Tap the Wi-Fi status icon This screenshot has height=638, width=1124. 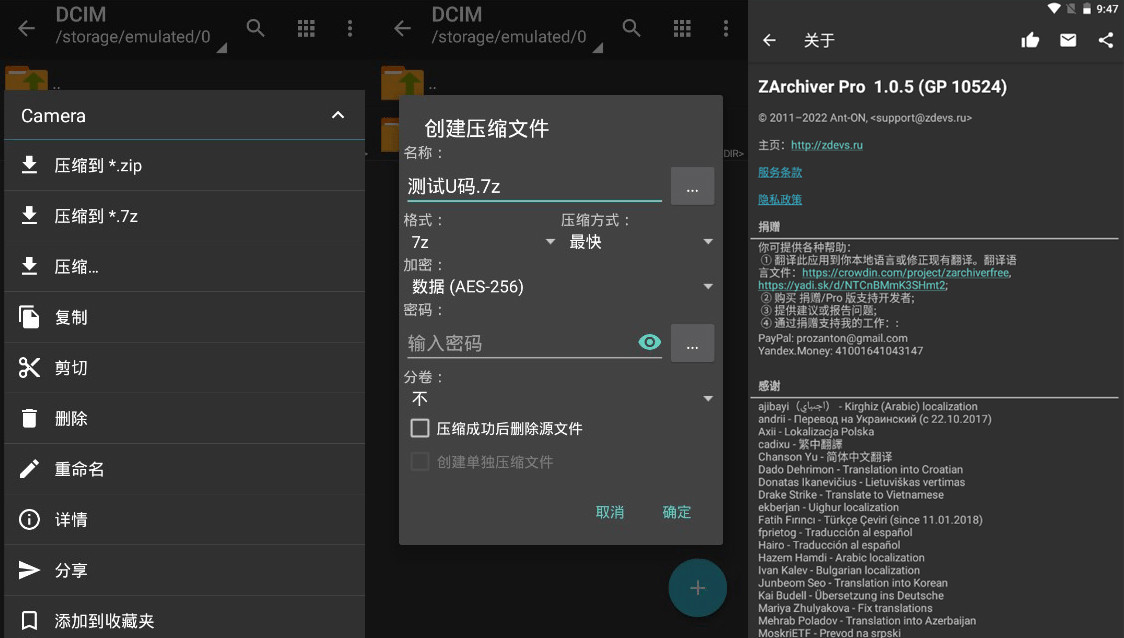(1054, 9)
